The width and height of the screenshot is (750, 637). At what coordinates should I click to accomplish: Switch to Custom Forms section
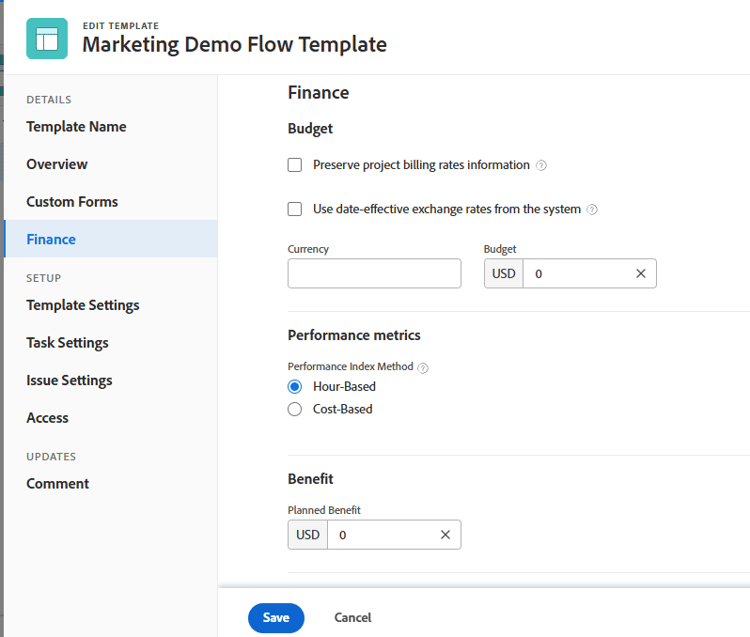72,202
